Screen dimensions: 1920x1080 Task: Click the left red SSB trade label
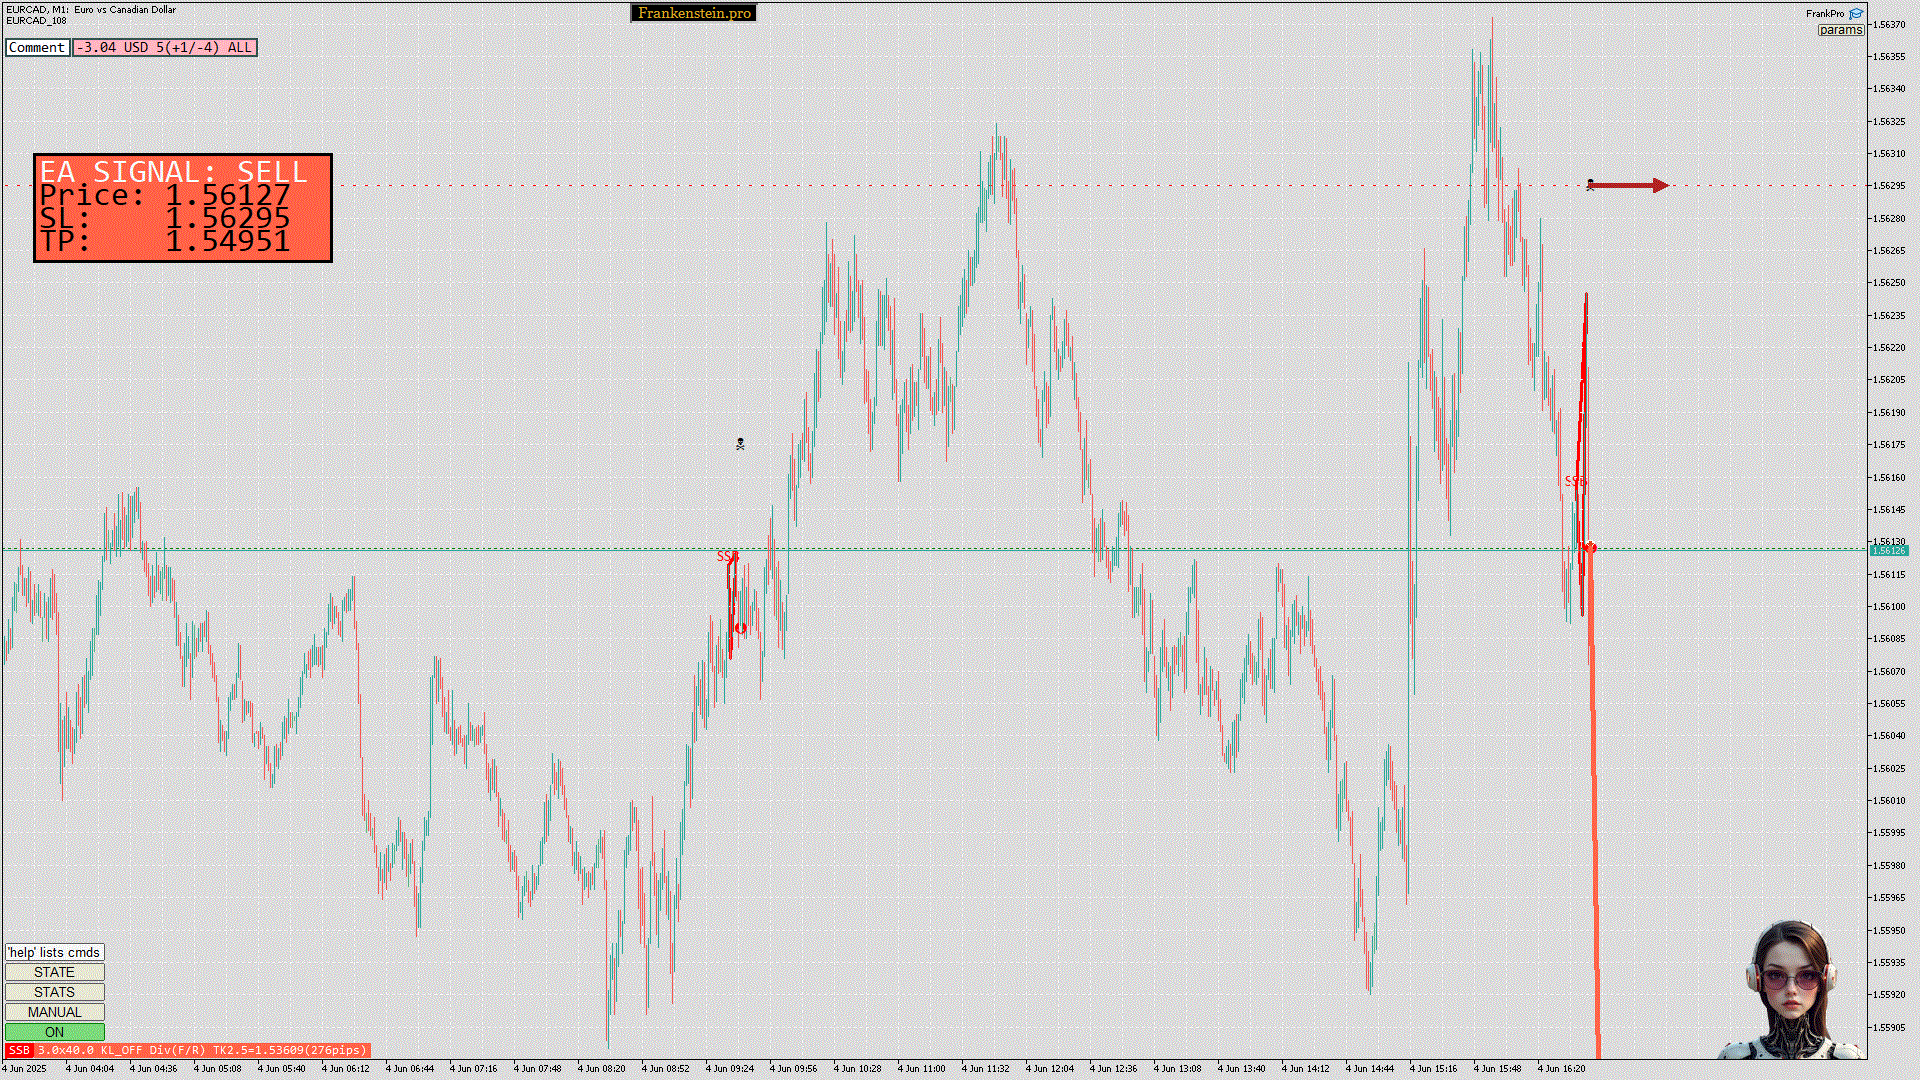point(727,557)
